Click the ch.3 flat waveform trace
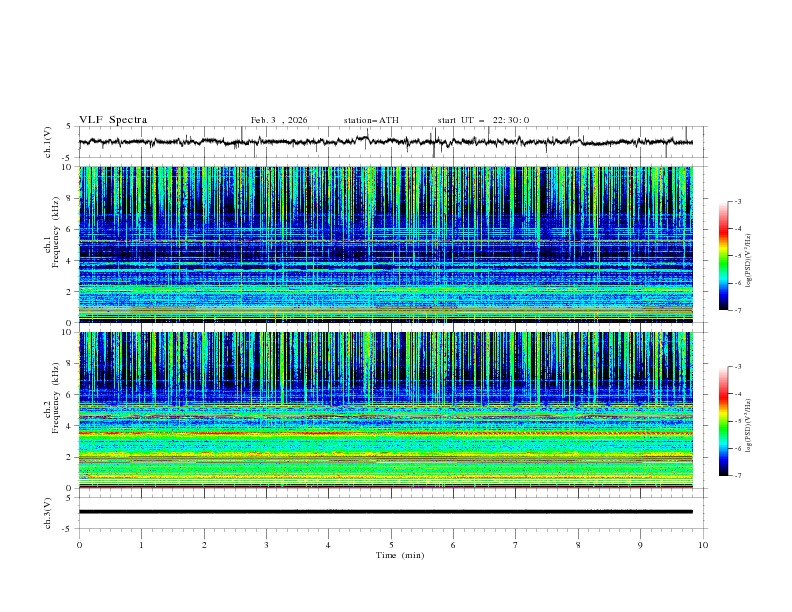 tap(385, 512)
